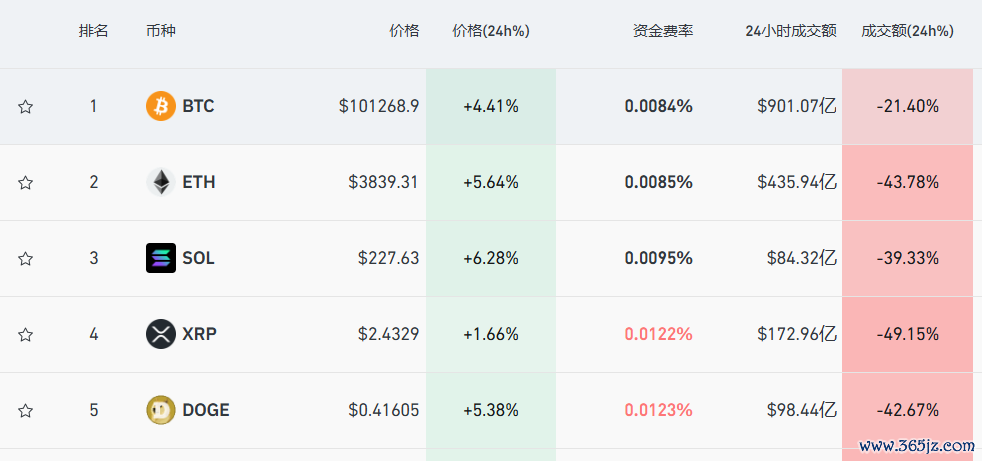Click the $172.96亿 volume value
Image resolution: width=982 pixels, height=461 pixels.
click(x=797, y=334)
